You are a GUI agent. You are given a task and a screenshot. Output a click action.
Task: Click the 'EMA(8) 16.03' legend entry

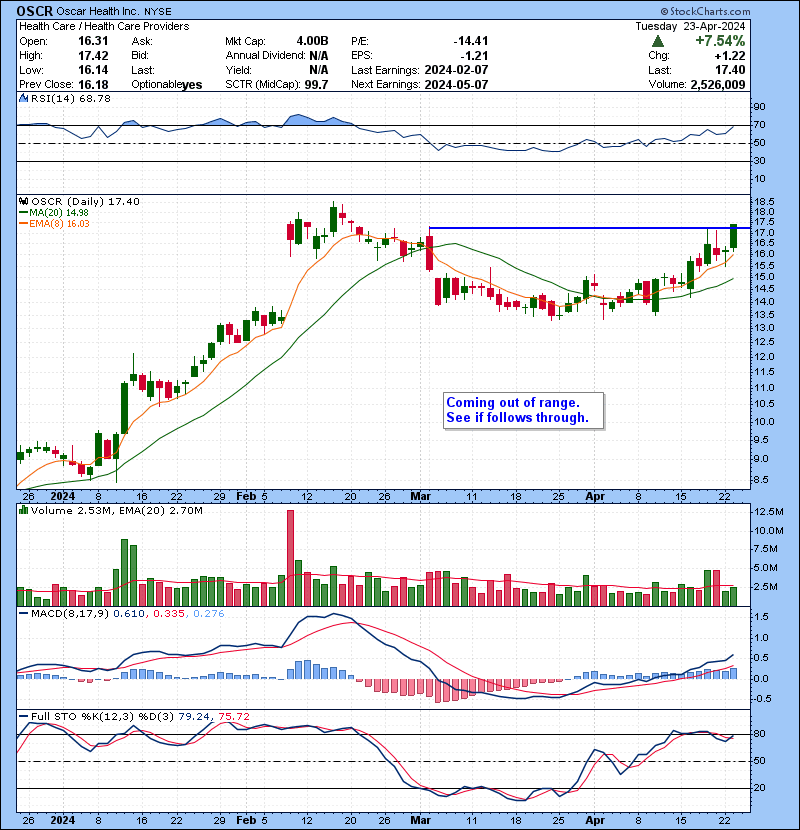(x=59, y=224)
